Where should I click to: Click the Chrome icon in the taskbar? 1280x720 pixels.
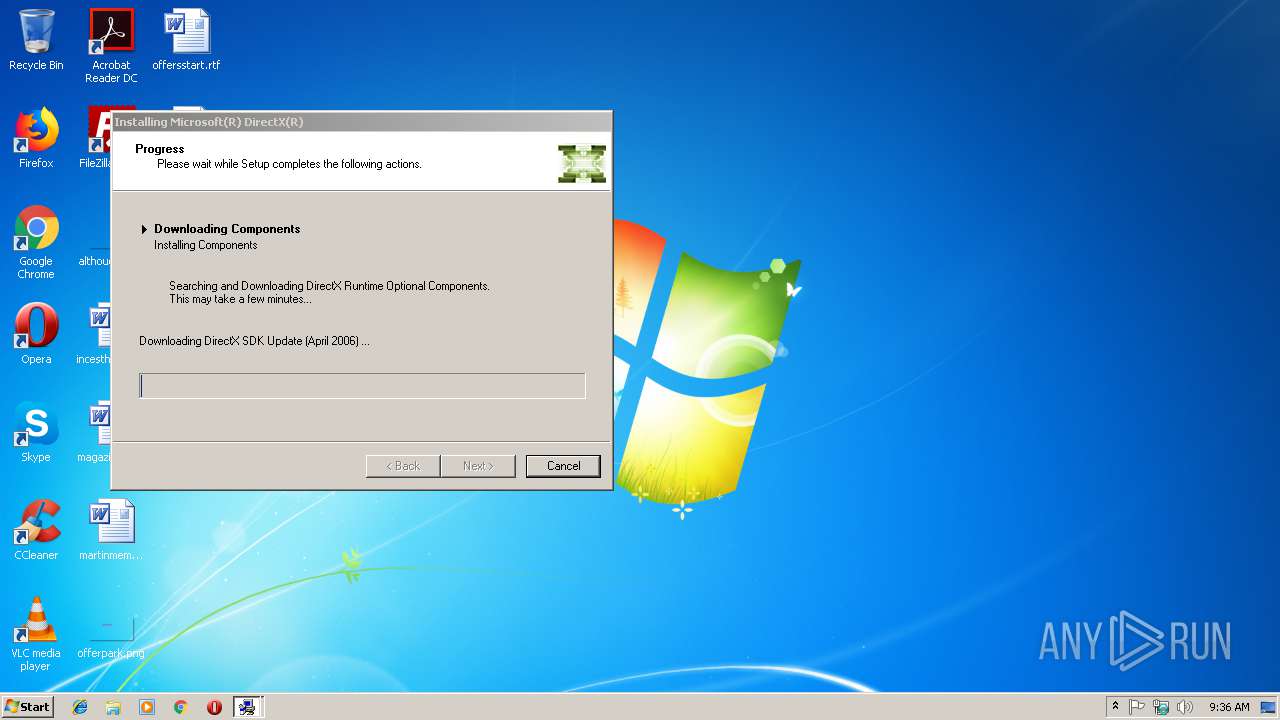click(x=181, y=707)
